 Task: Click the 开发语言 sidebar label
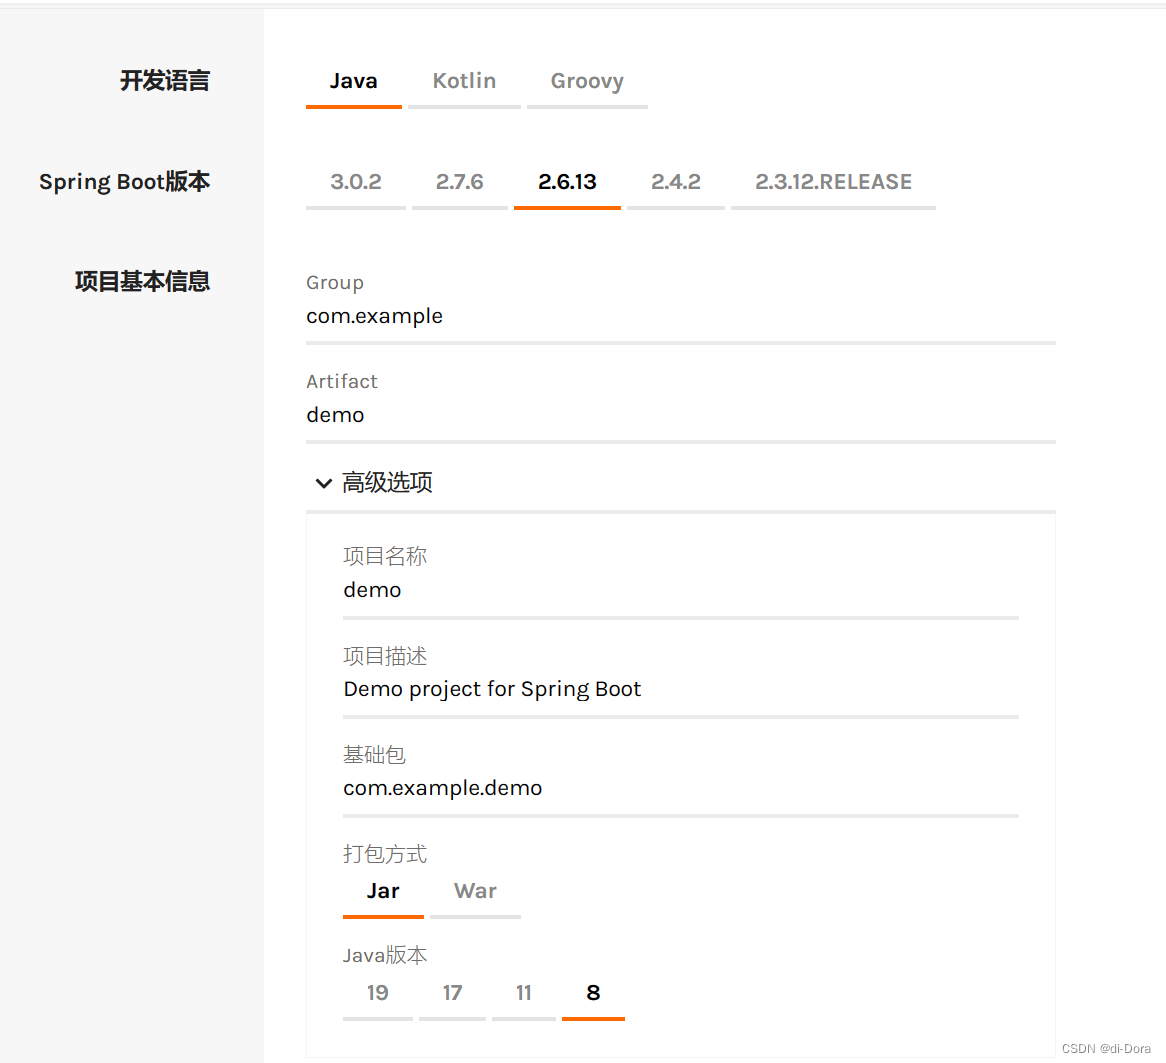click(165, 80)
